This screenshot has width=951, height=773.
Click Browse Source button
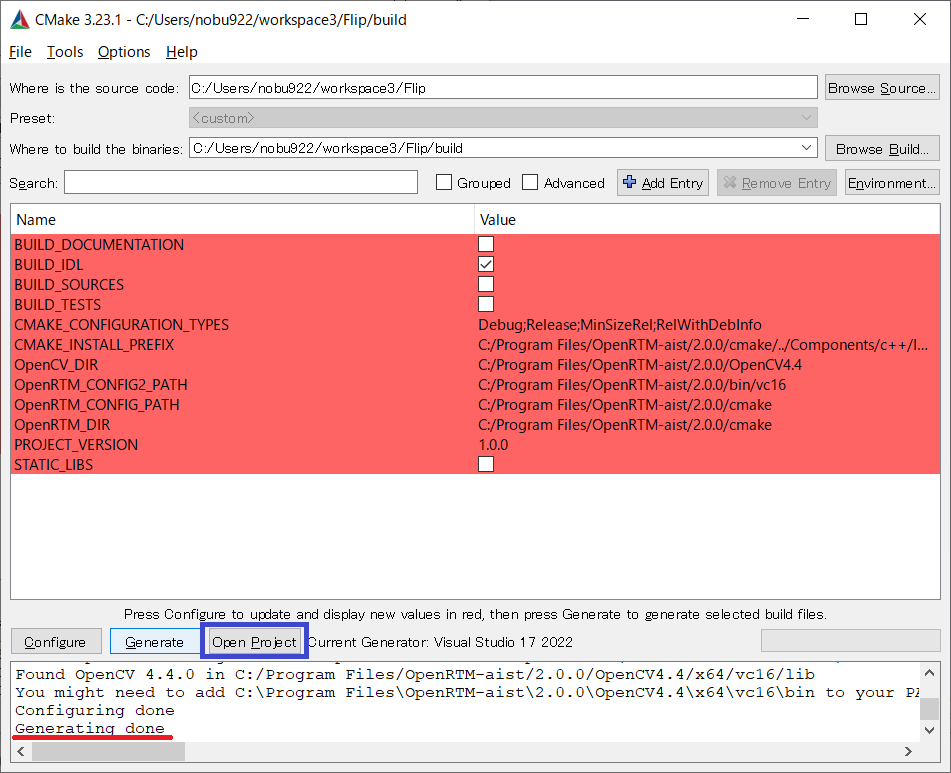(882, 88)
